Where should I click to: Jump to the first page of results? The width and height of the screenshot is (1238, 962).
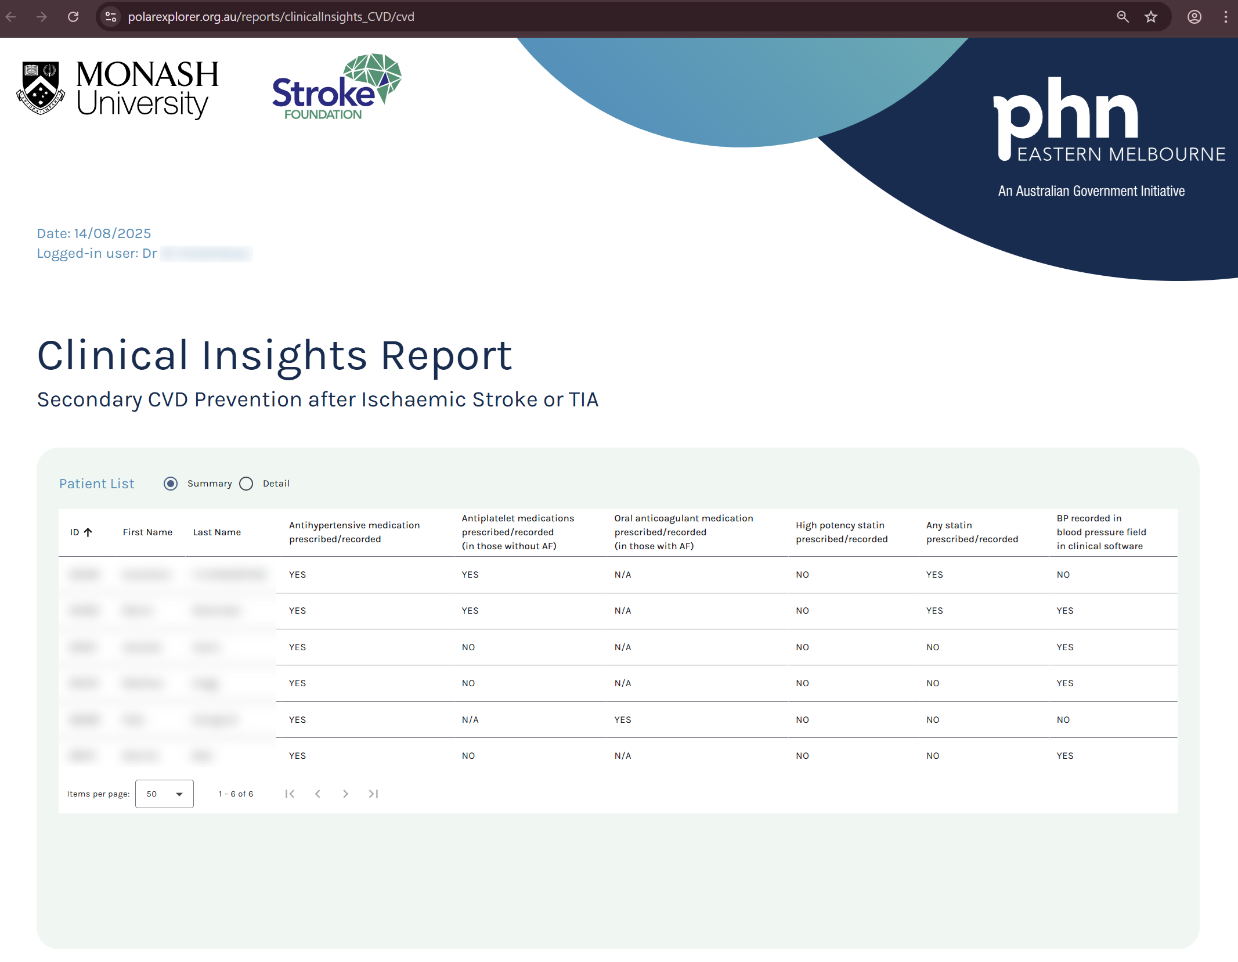coord(290,794)
